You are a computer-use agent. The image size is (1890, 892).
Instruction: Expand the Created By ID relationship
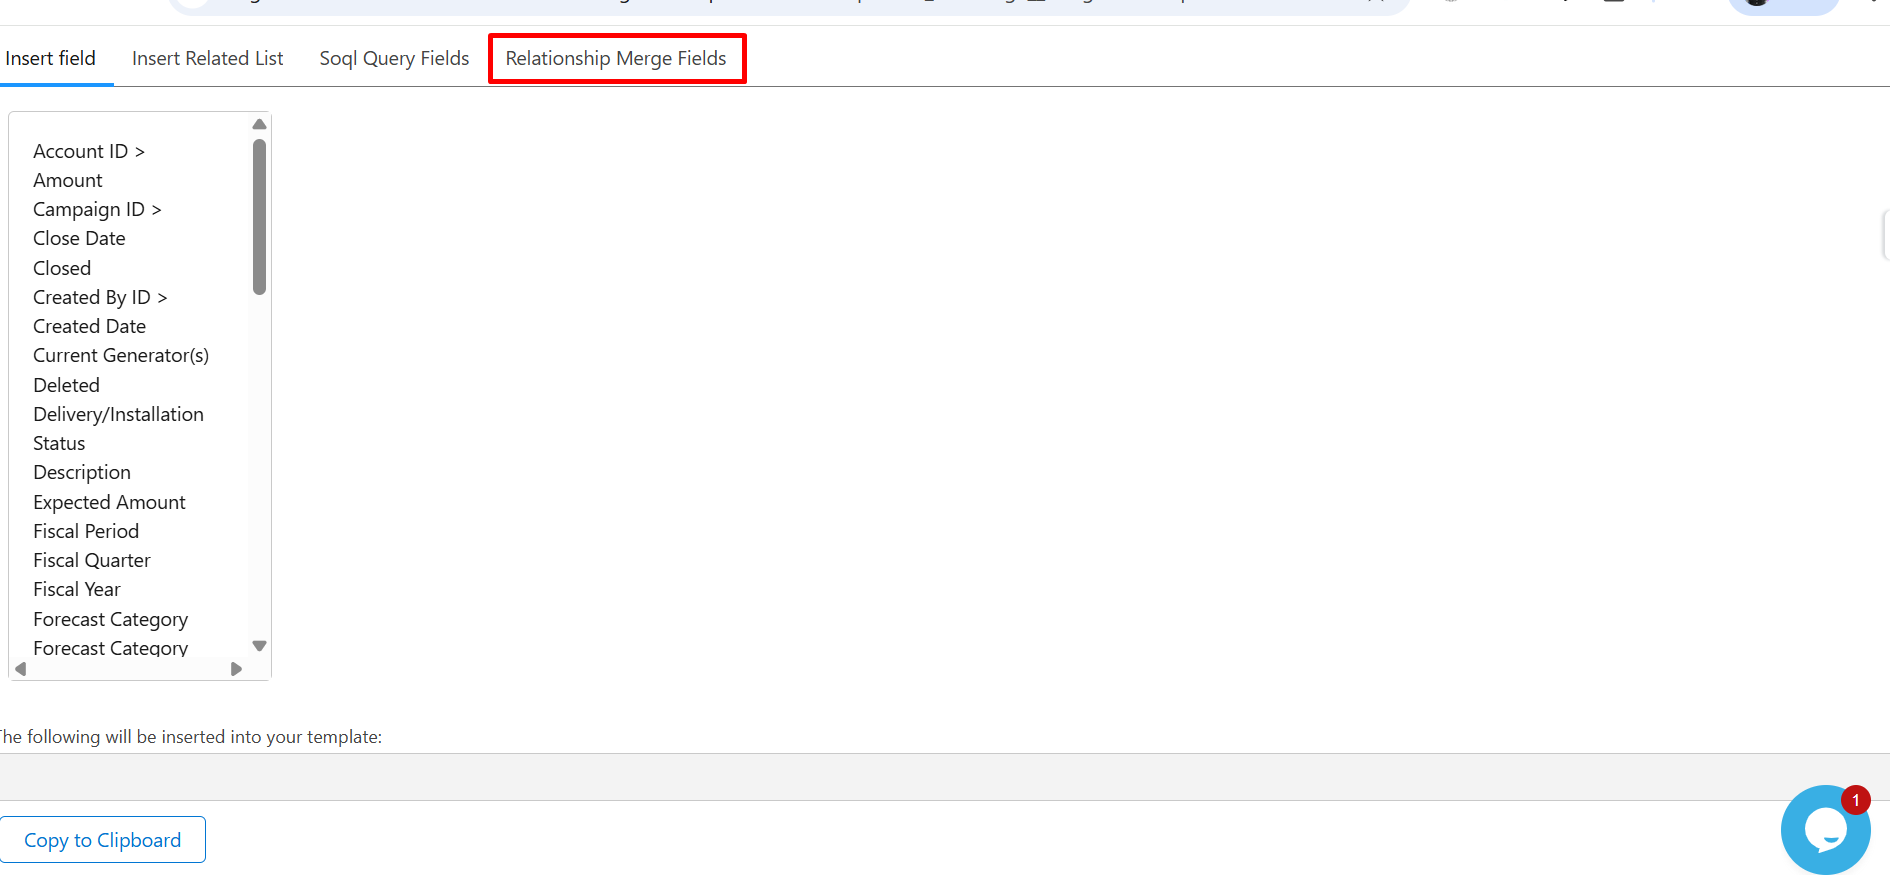coord(100,297)
